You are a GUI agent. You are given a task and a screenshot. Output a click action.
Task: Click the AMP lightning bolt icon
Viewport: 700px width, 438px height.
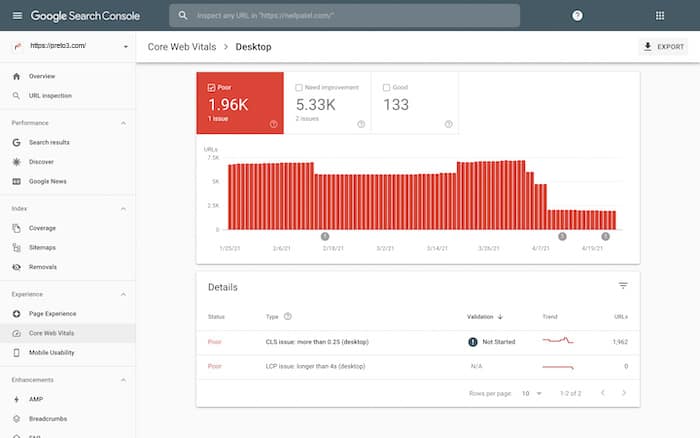(17, 399)
